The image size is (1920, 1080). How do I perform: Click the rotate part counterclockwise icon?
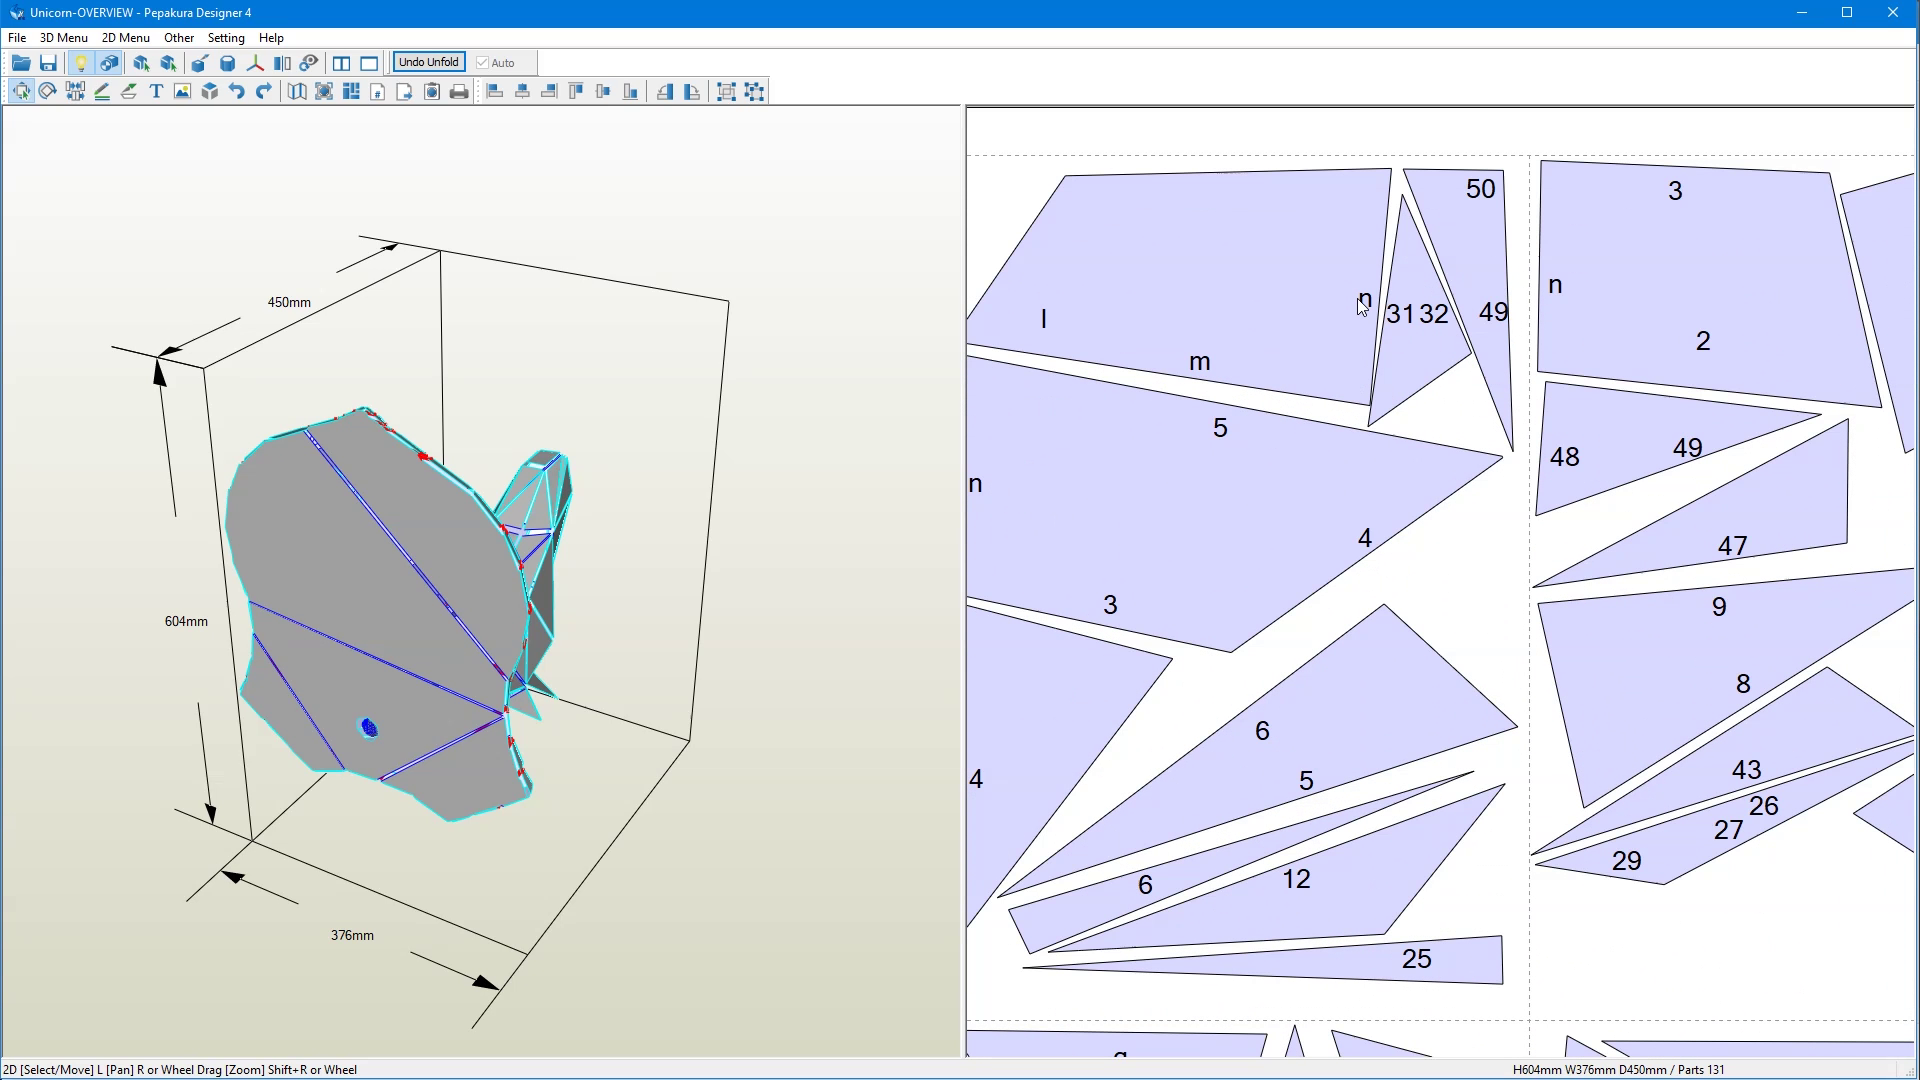(x=665, y=91)
